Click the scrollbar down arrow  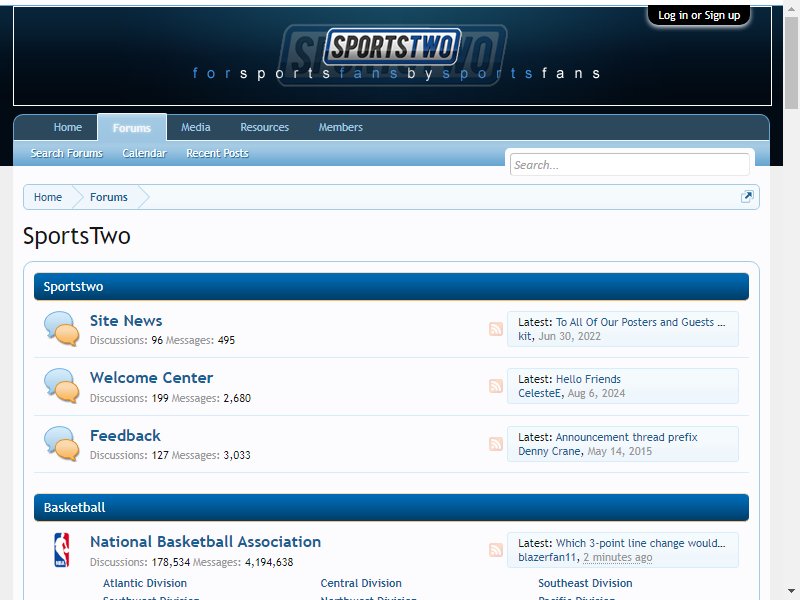pos(791,592)
